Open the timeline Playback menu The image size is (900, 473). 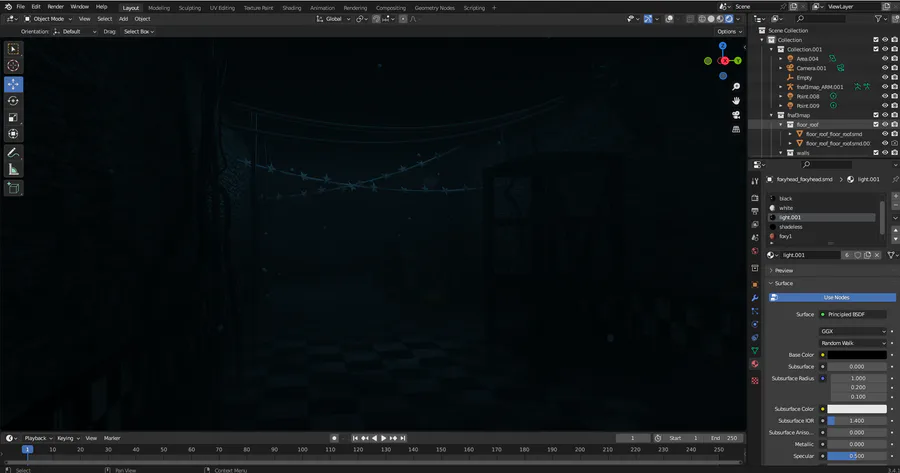click(x=37, y=438)
